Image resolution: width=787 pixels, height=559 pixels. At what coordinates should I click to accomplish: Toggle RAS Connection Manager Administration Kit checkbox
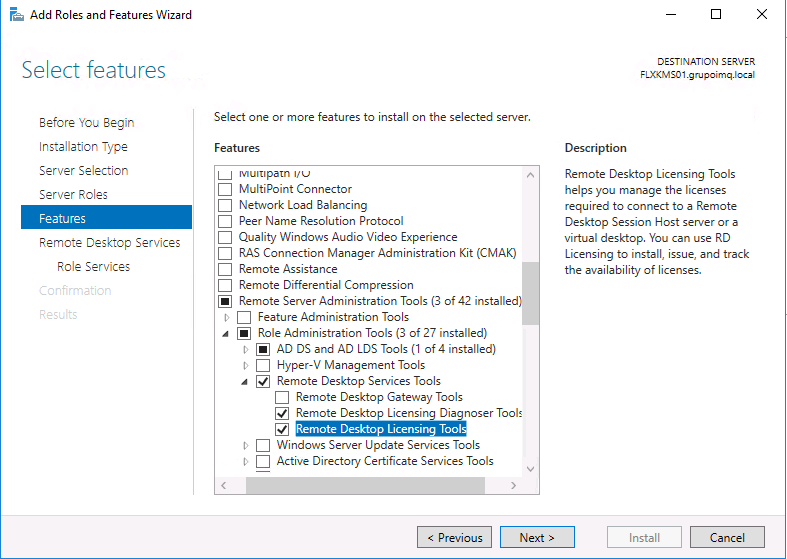225,253
